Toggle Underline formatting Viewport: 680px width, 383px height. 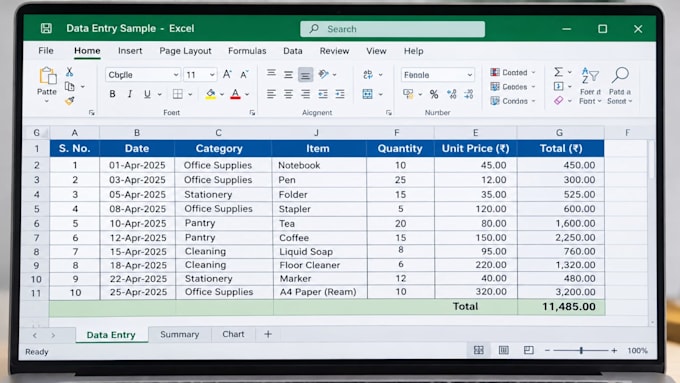click(147, 94)
